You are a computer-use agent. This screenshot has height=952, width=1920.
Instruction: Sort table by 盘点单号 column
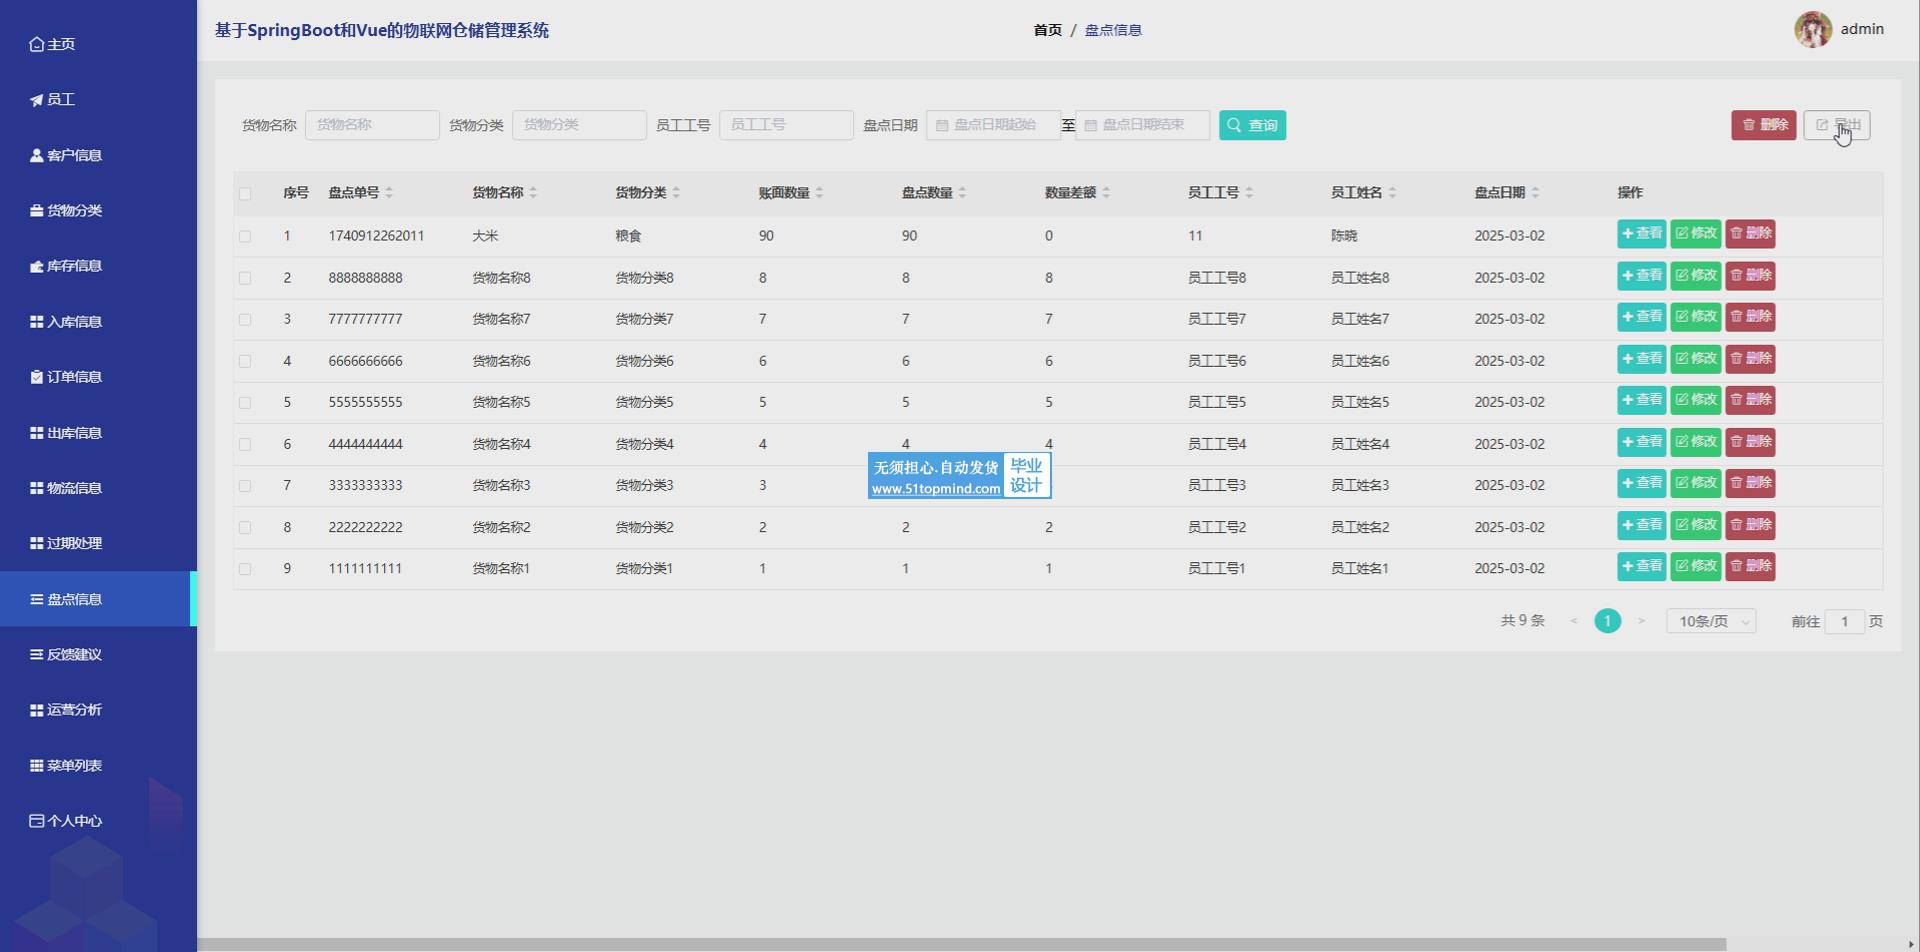(389, 193)
